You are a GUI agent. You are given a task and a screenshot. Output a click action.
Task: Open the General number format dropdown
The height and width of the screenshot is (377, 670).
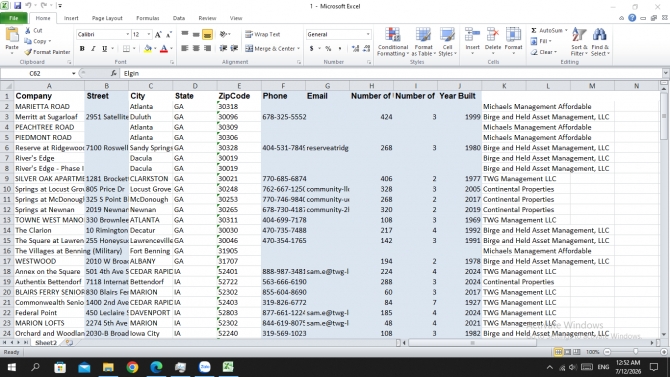pos(368,34)
